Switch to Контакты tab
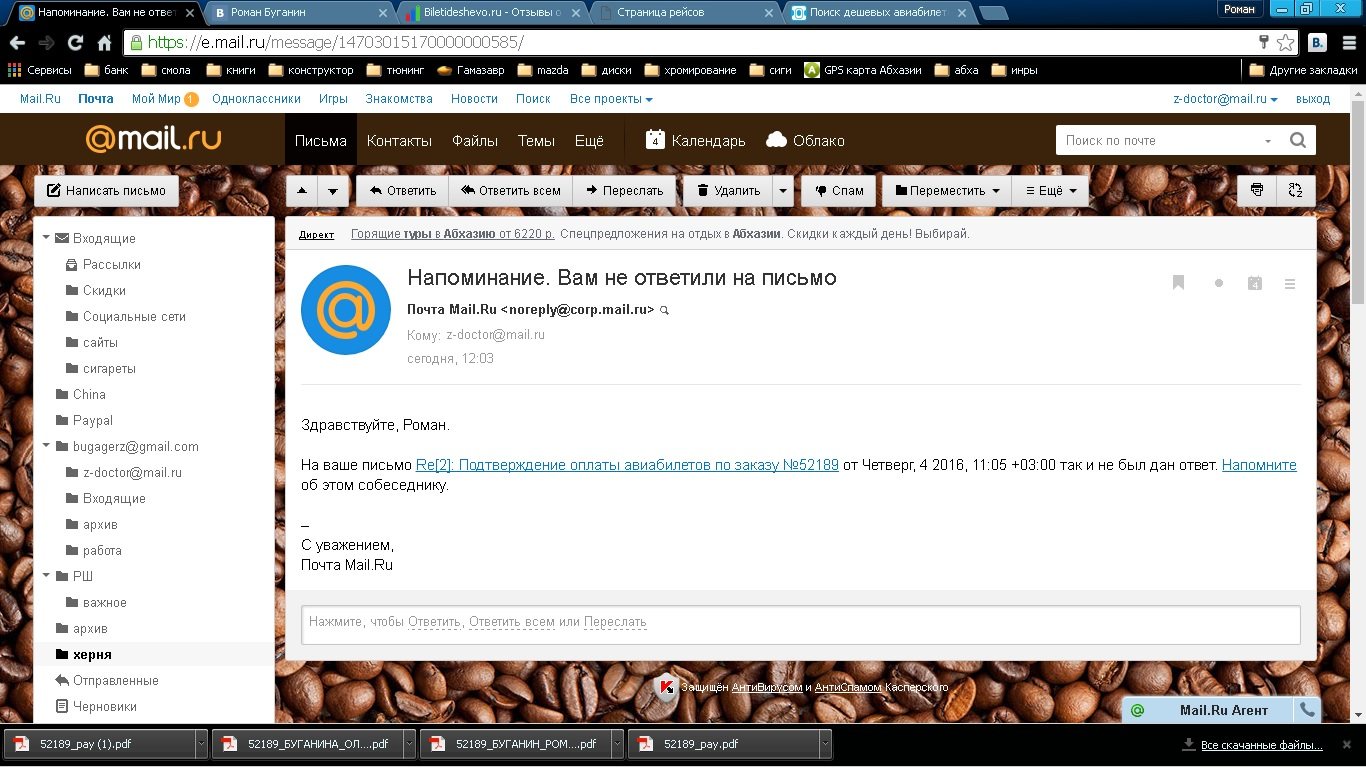This screenshot has width=1366, height=768. click(399, 140)
